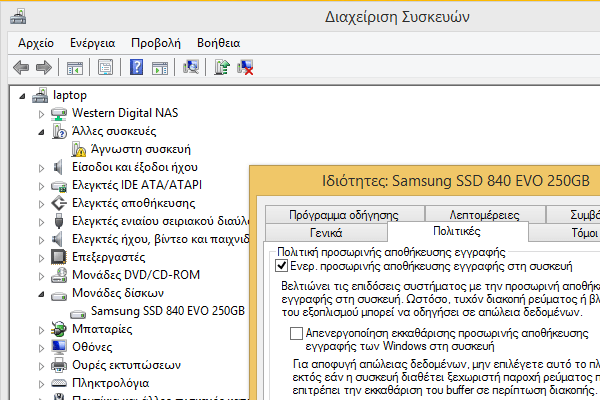Select the Πολιτικές tab
This screenshot has width=600, height=400.
tap(457, 231)
